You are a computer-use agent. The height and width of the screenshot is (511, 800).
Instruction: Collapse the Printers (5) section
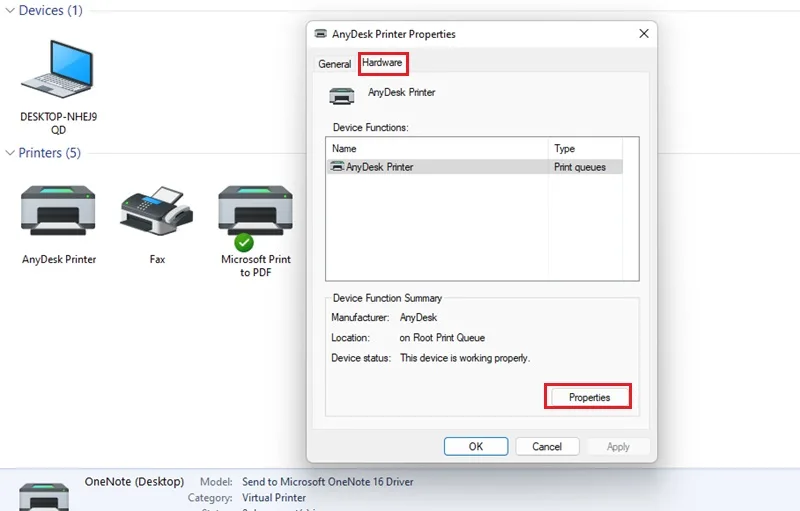pyautogui.click(x=10, y=153)
